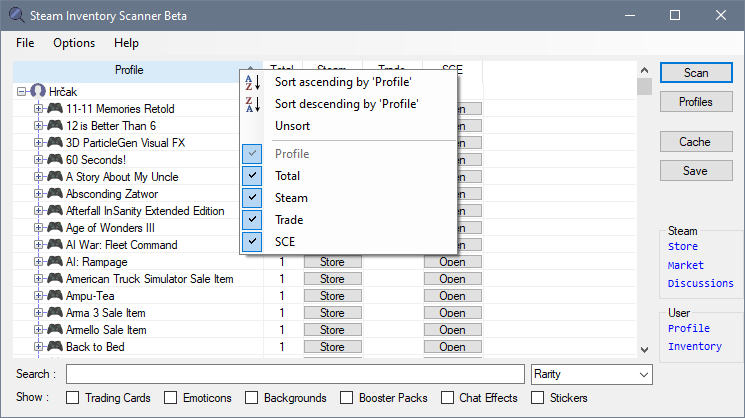
Task: Click the gamepad icon beside Back to Bed
Action: pyautogui.click(x=55, y=347)
